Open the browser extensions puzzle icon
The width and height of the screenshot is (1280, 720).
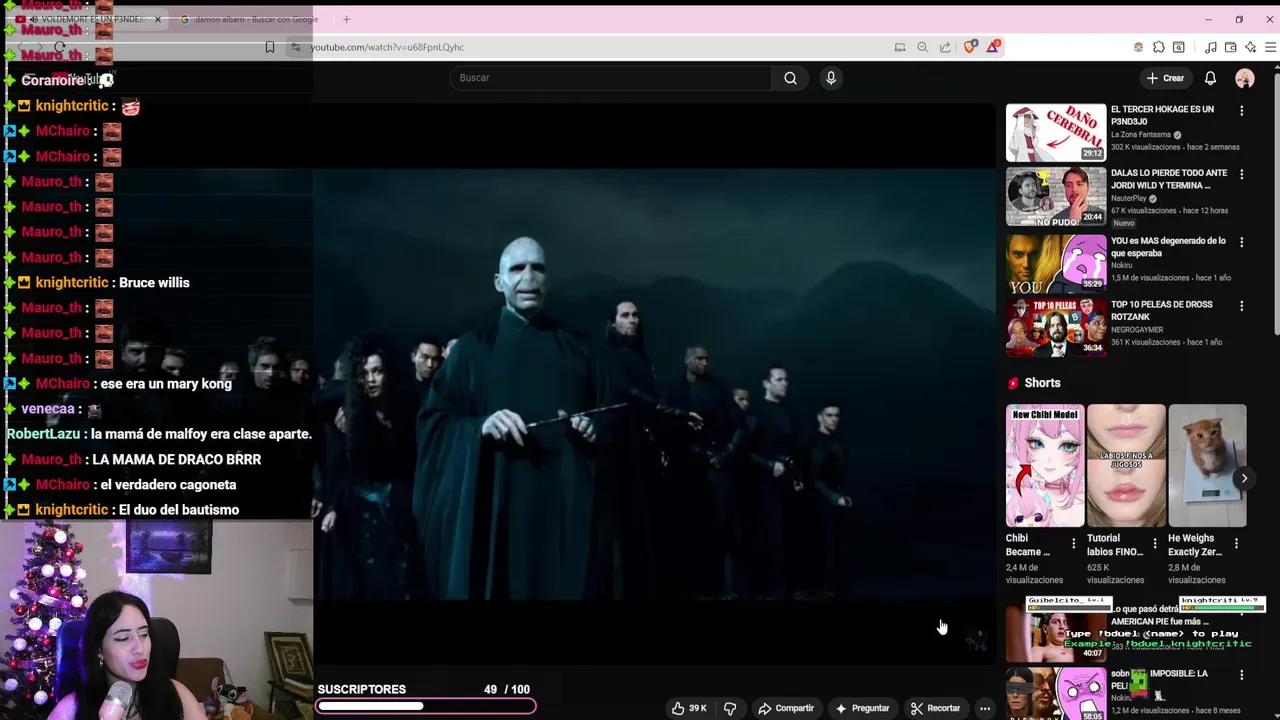click(x=1158, y=47)
